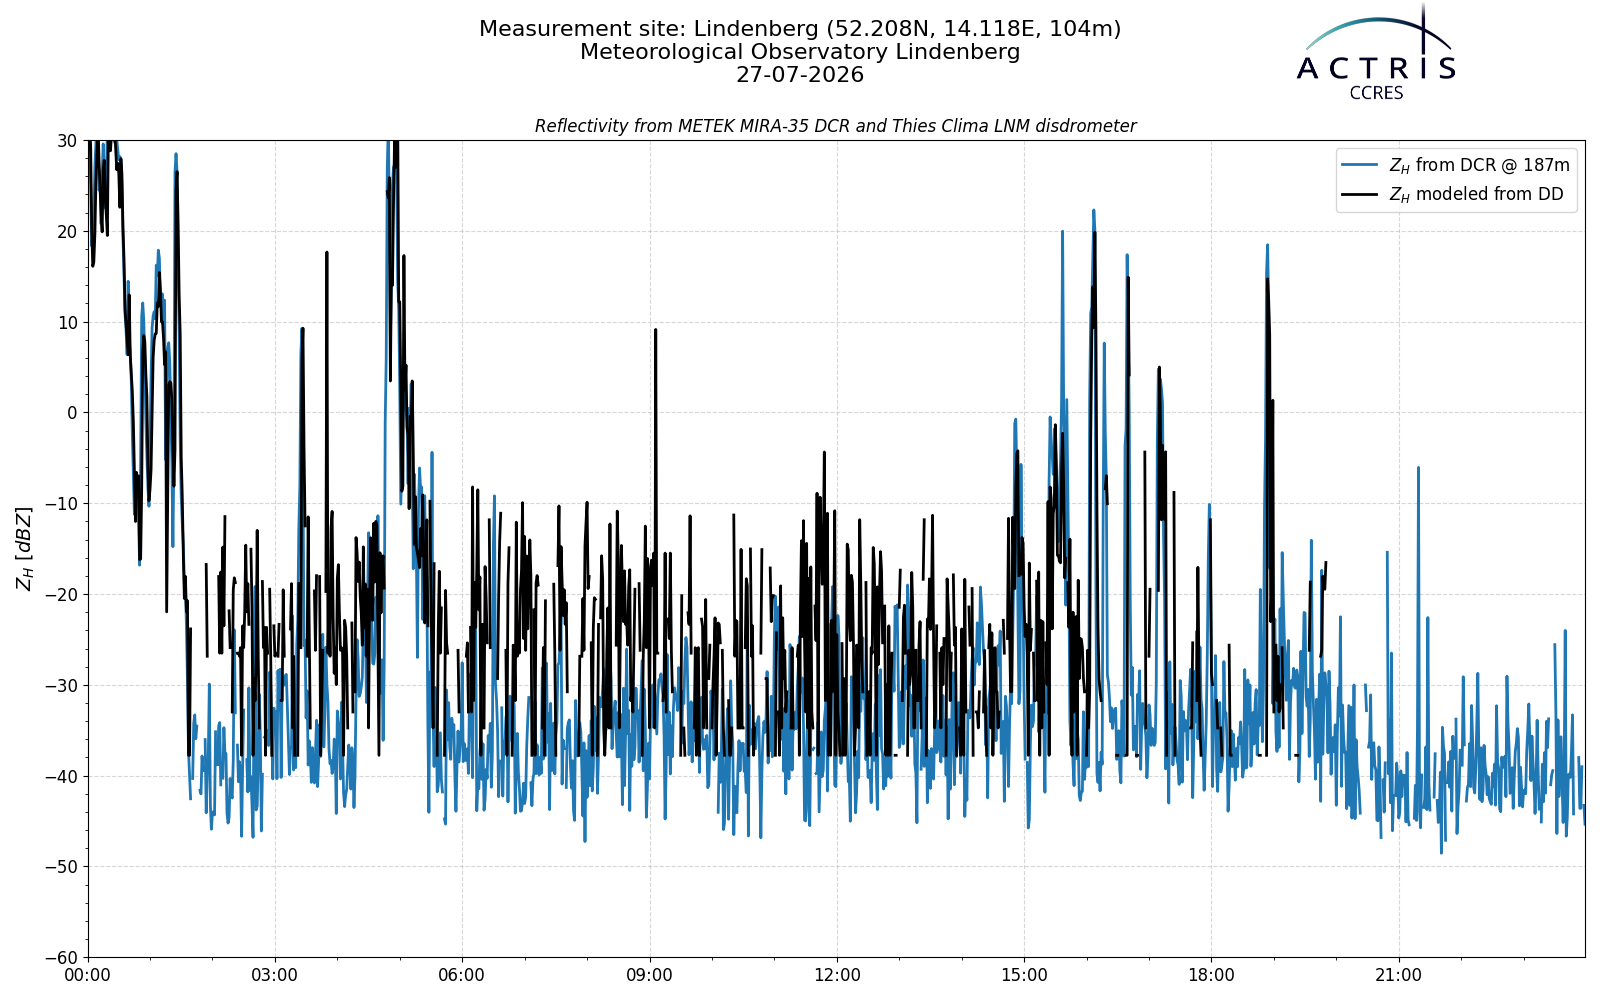Select legend label 'ZH from DCR @ 187m'

point(1479,166)
